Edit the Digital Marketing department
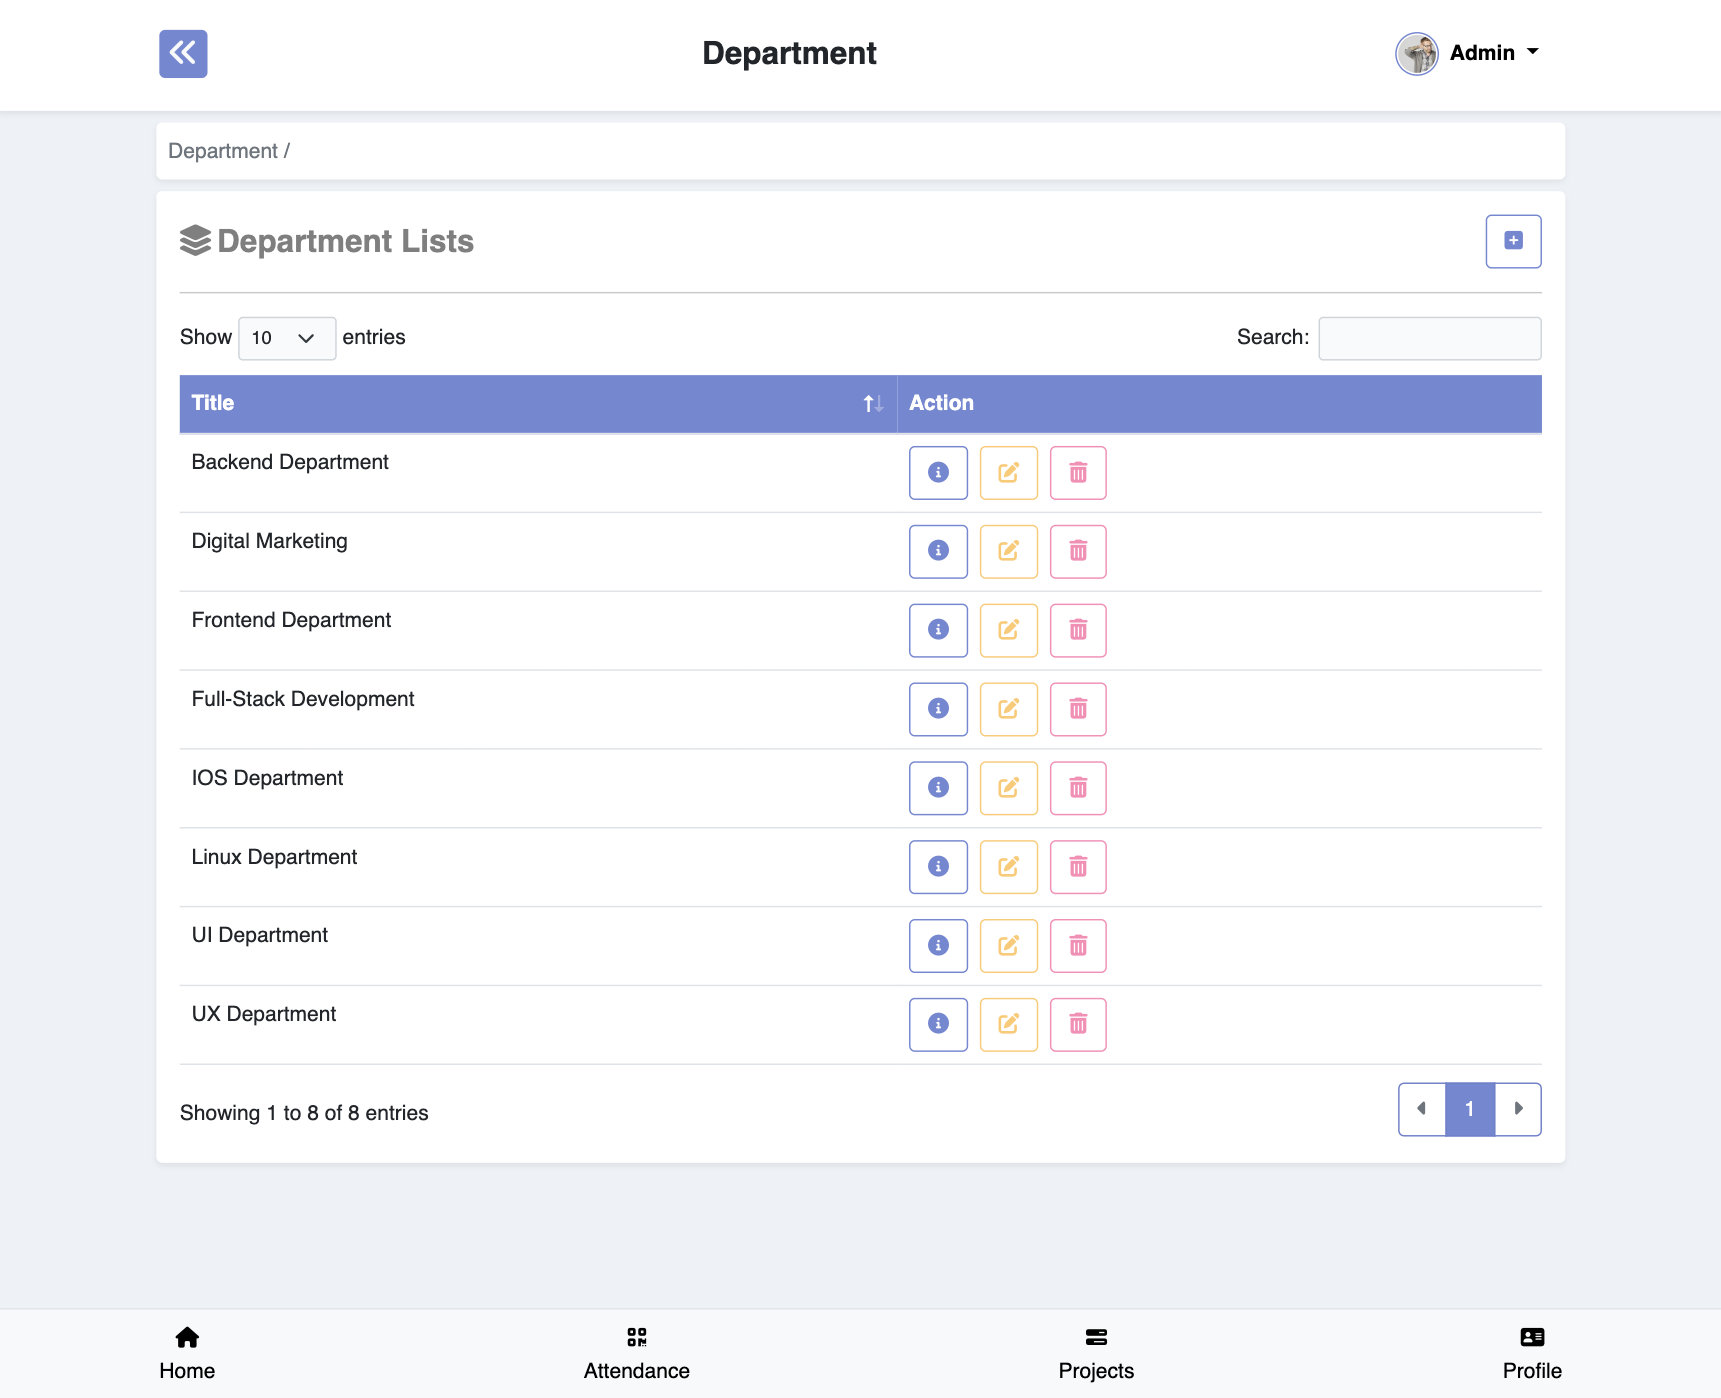 pos(1008,551)
